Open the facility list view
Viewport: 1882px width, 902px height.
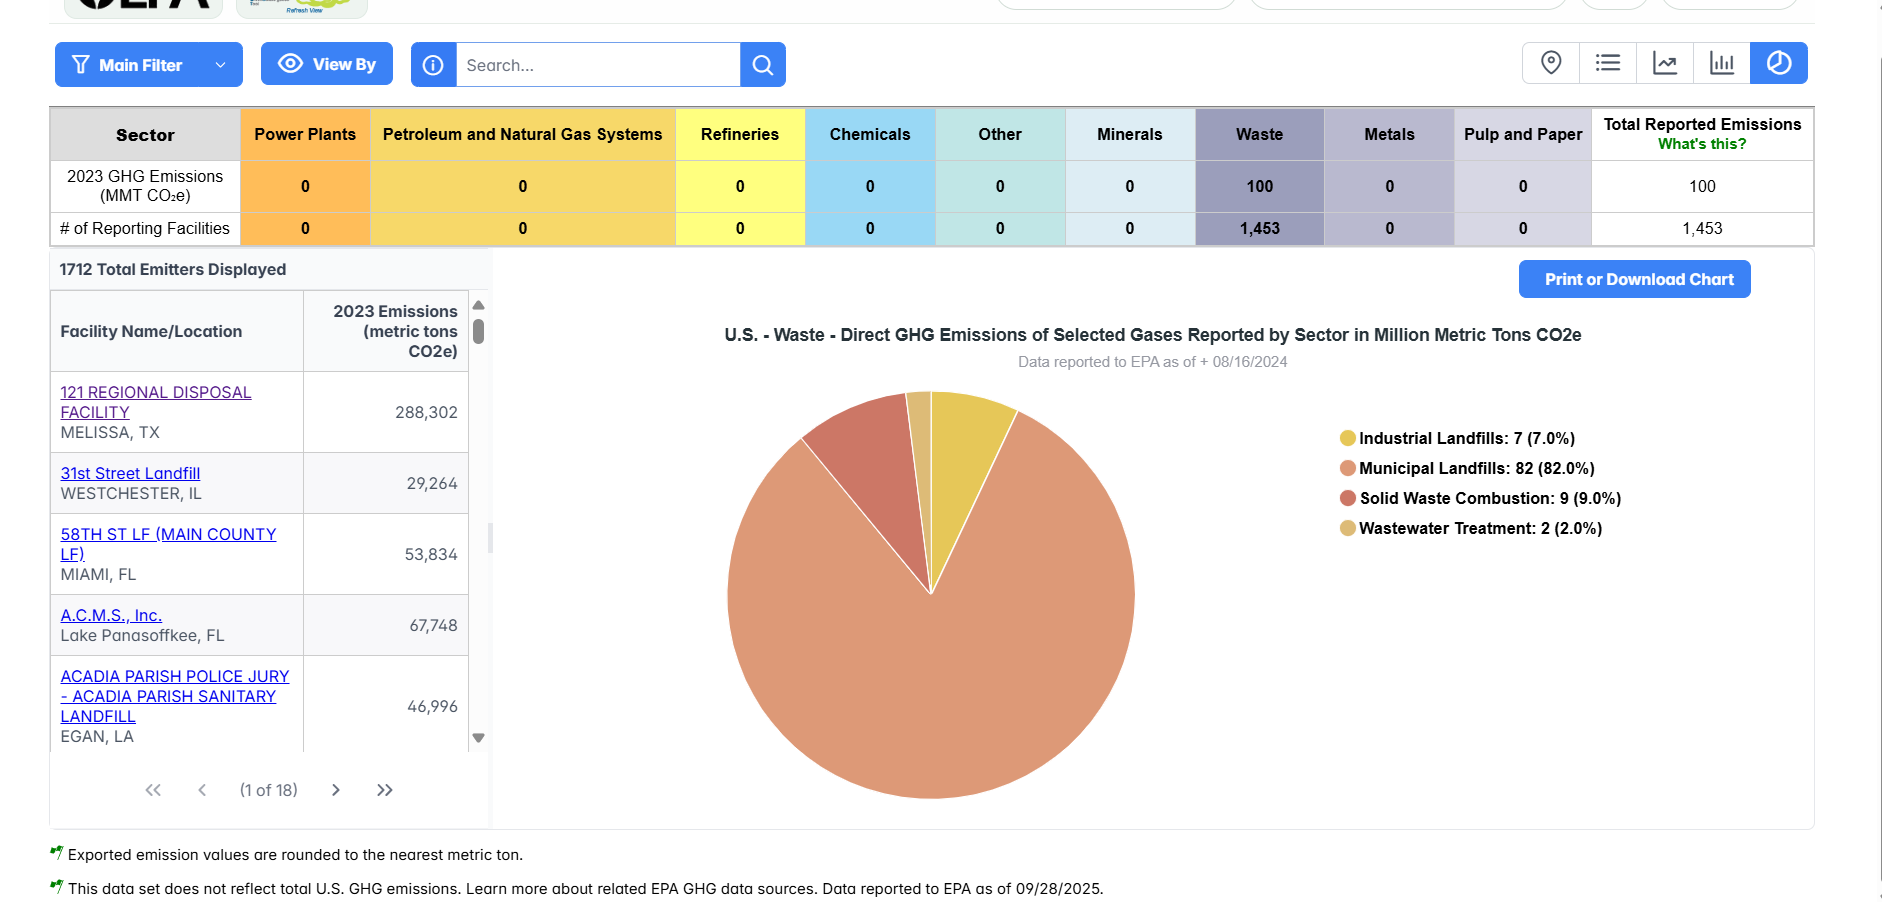1608,62
